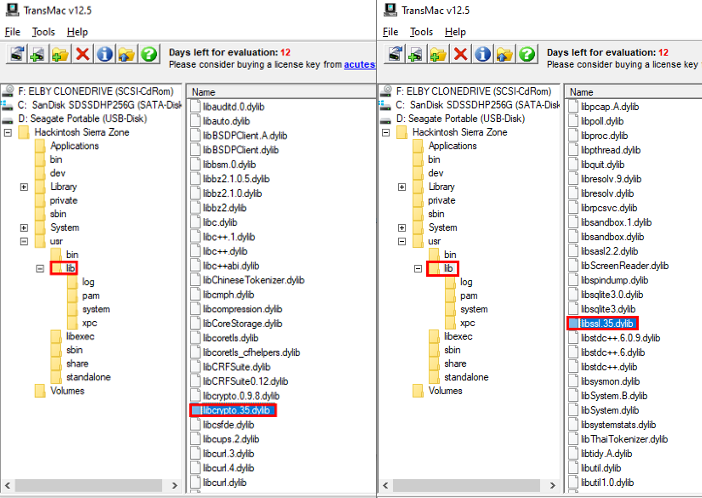Image resolution: width=702 pixels, height=498 pixels.
Task: Click the blue info icon in left toolbar
Action: coord(105,55)
